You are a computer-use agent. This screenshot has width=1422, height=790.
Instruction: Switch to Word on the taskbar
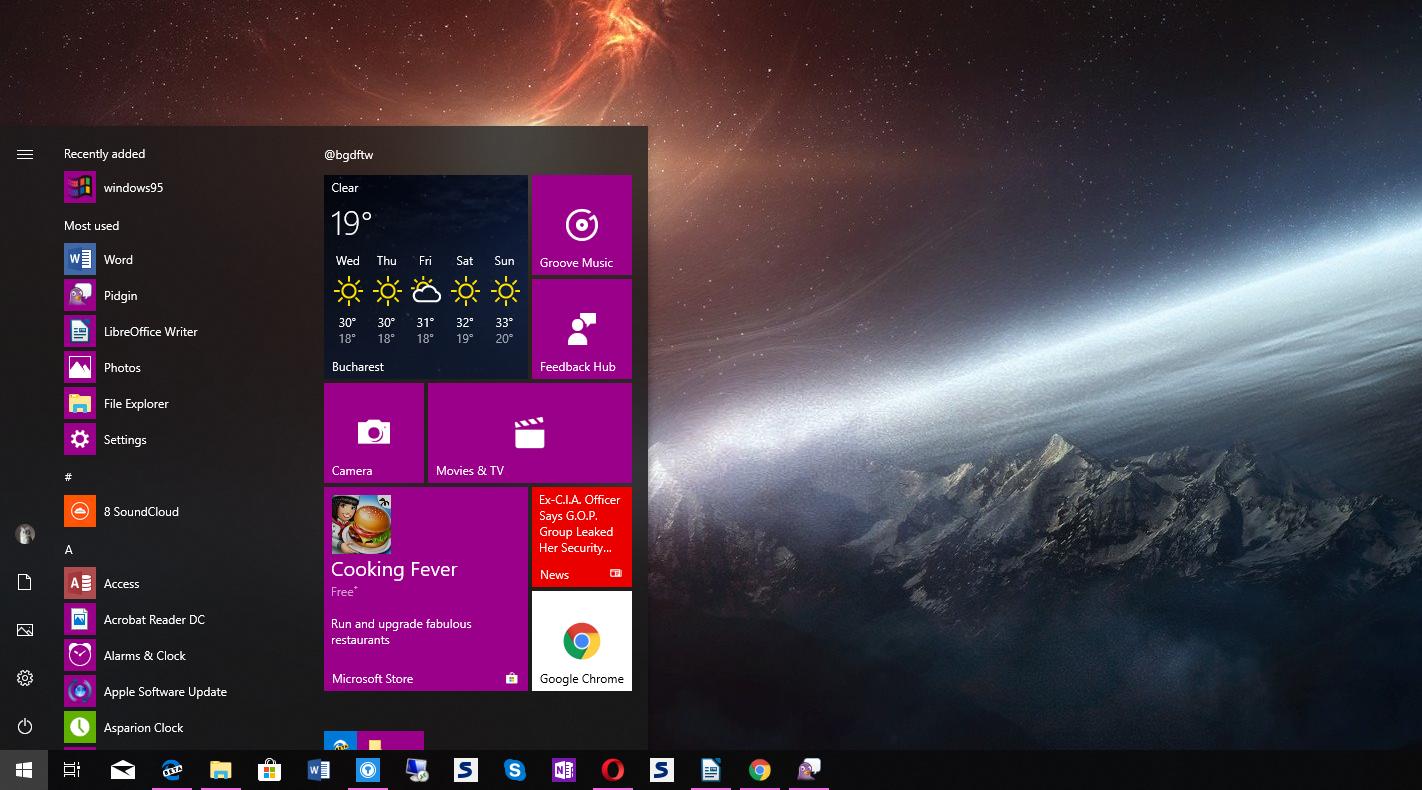click(x=319, y=770)
